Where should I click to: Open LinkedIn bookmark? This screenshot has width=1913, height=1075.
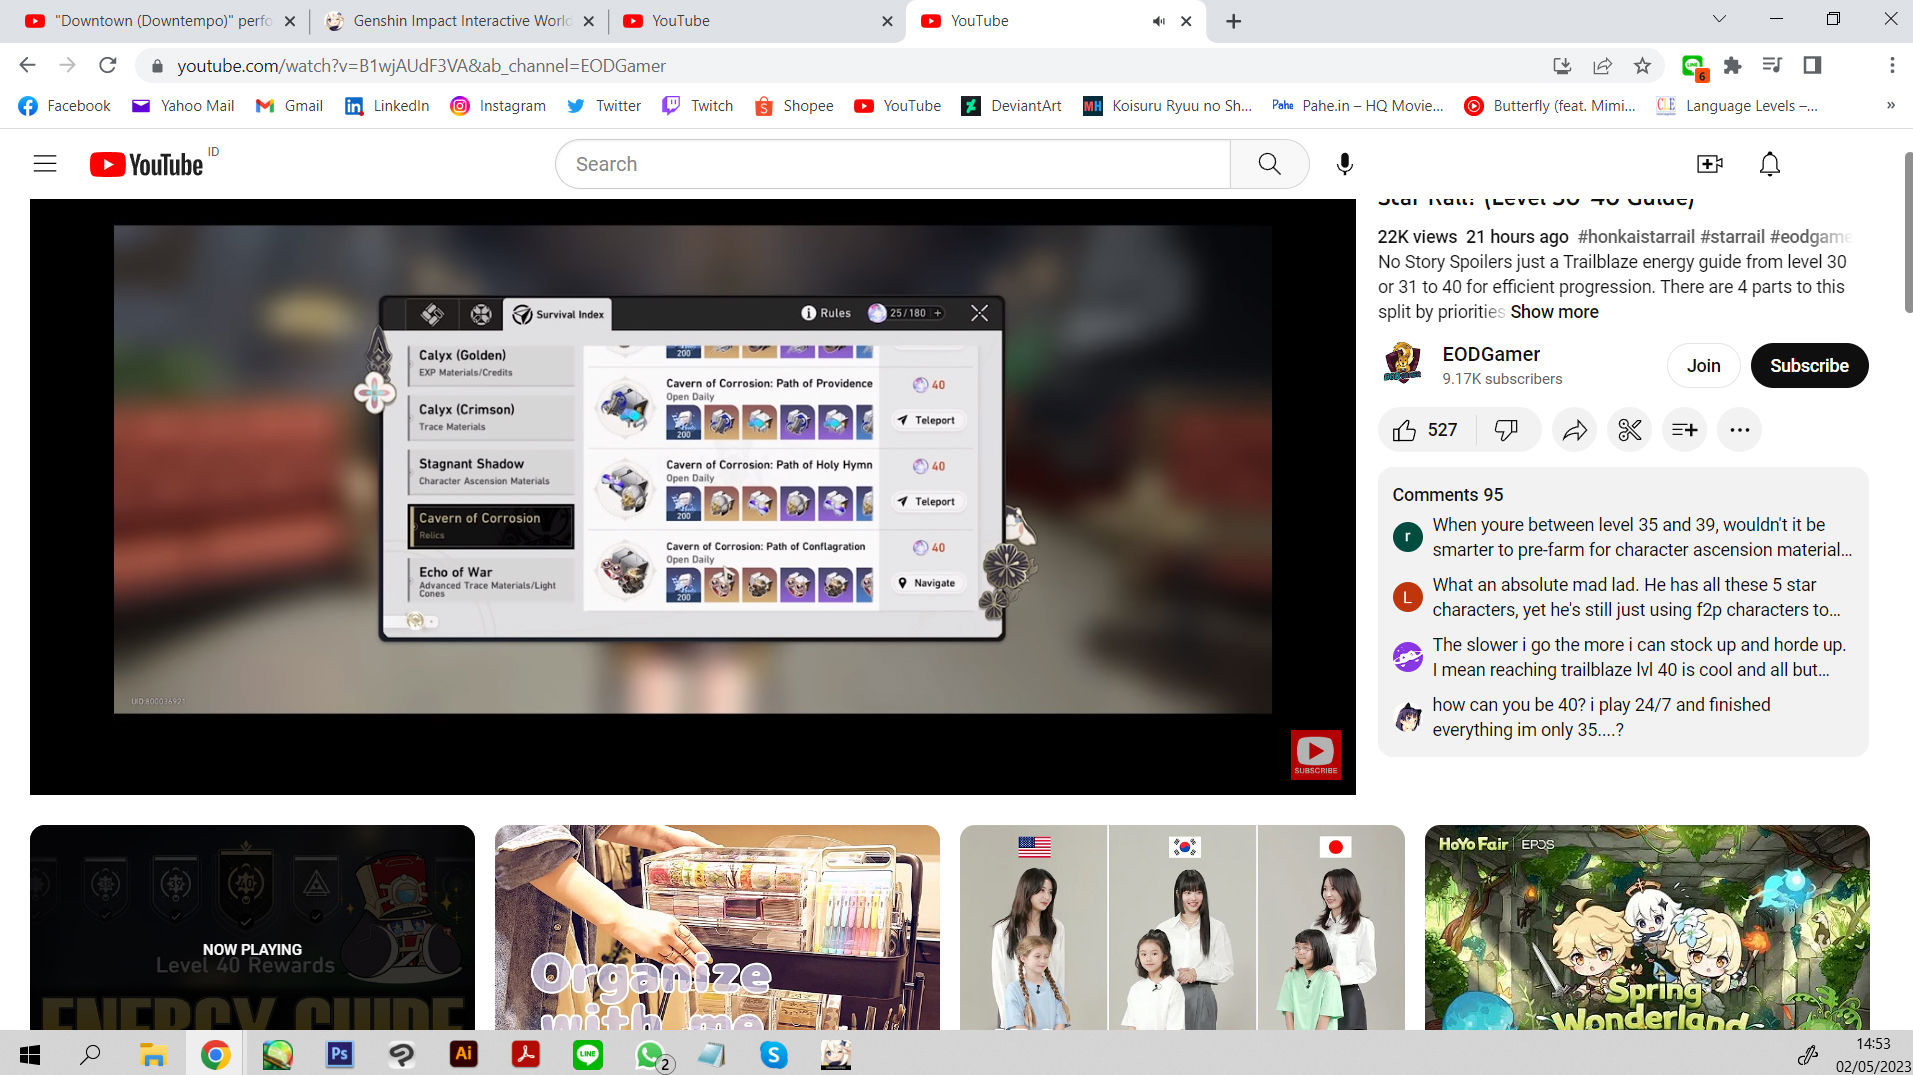387,106
